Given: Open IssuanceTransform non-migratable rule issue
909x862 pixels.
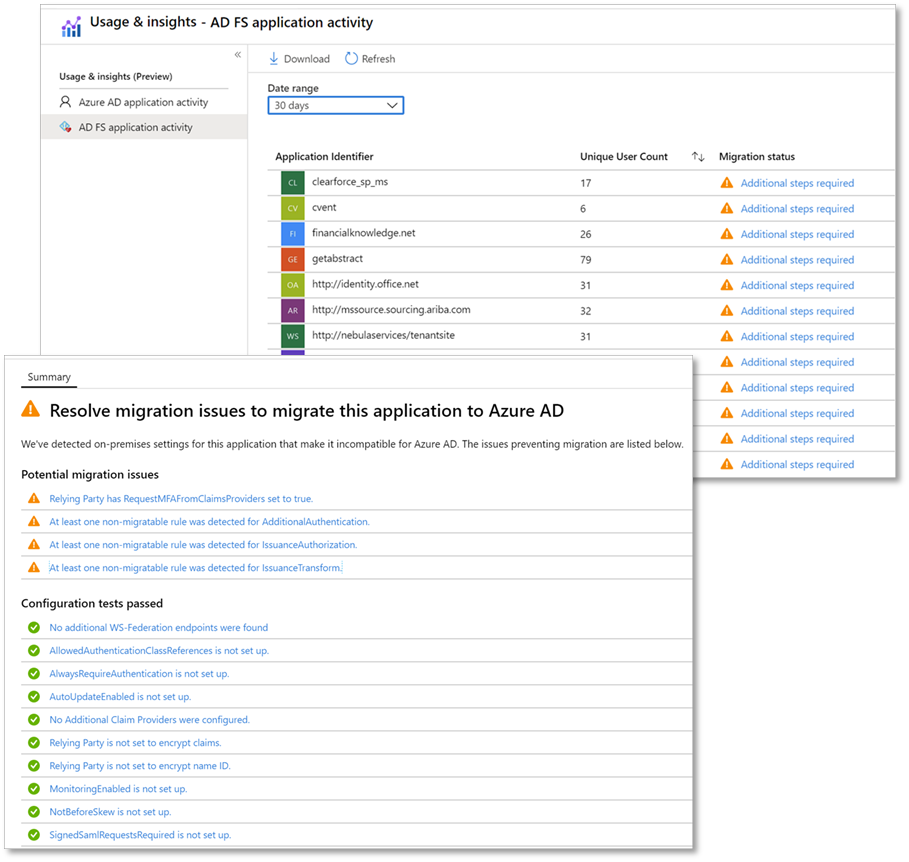Looking at the screenshot, I should (196, 568).
